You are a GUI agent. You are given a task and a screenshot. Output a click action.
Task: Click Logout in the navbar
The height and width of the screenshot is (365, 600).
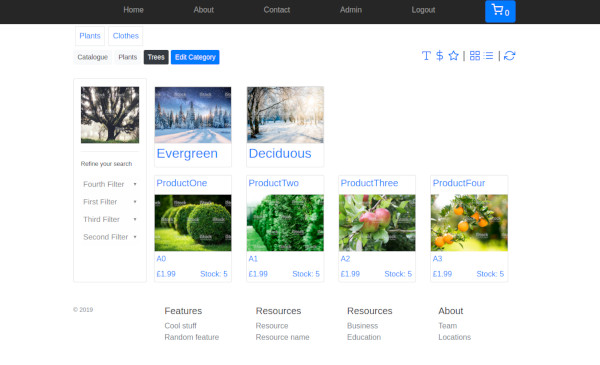point(423,10)
